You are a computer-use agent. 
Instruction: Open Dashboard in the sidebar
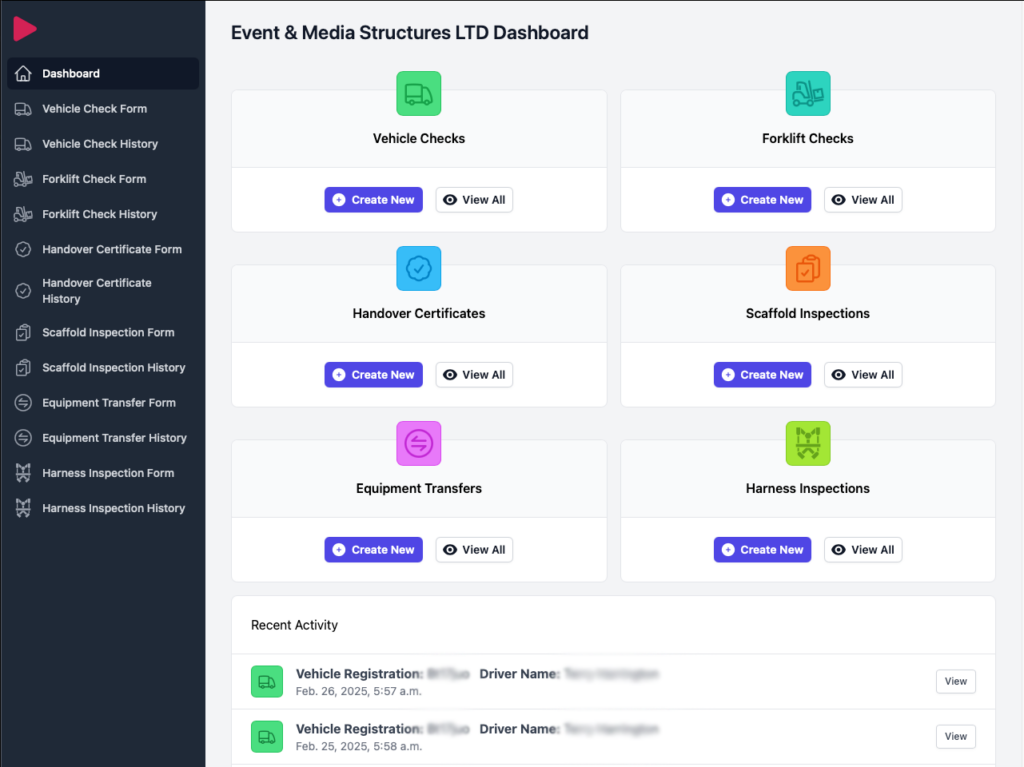pos(71,74)
